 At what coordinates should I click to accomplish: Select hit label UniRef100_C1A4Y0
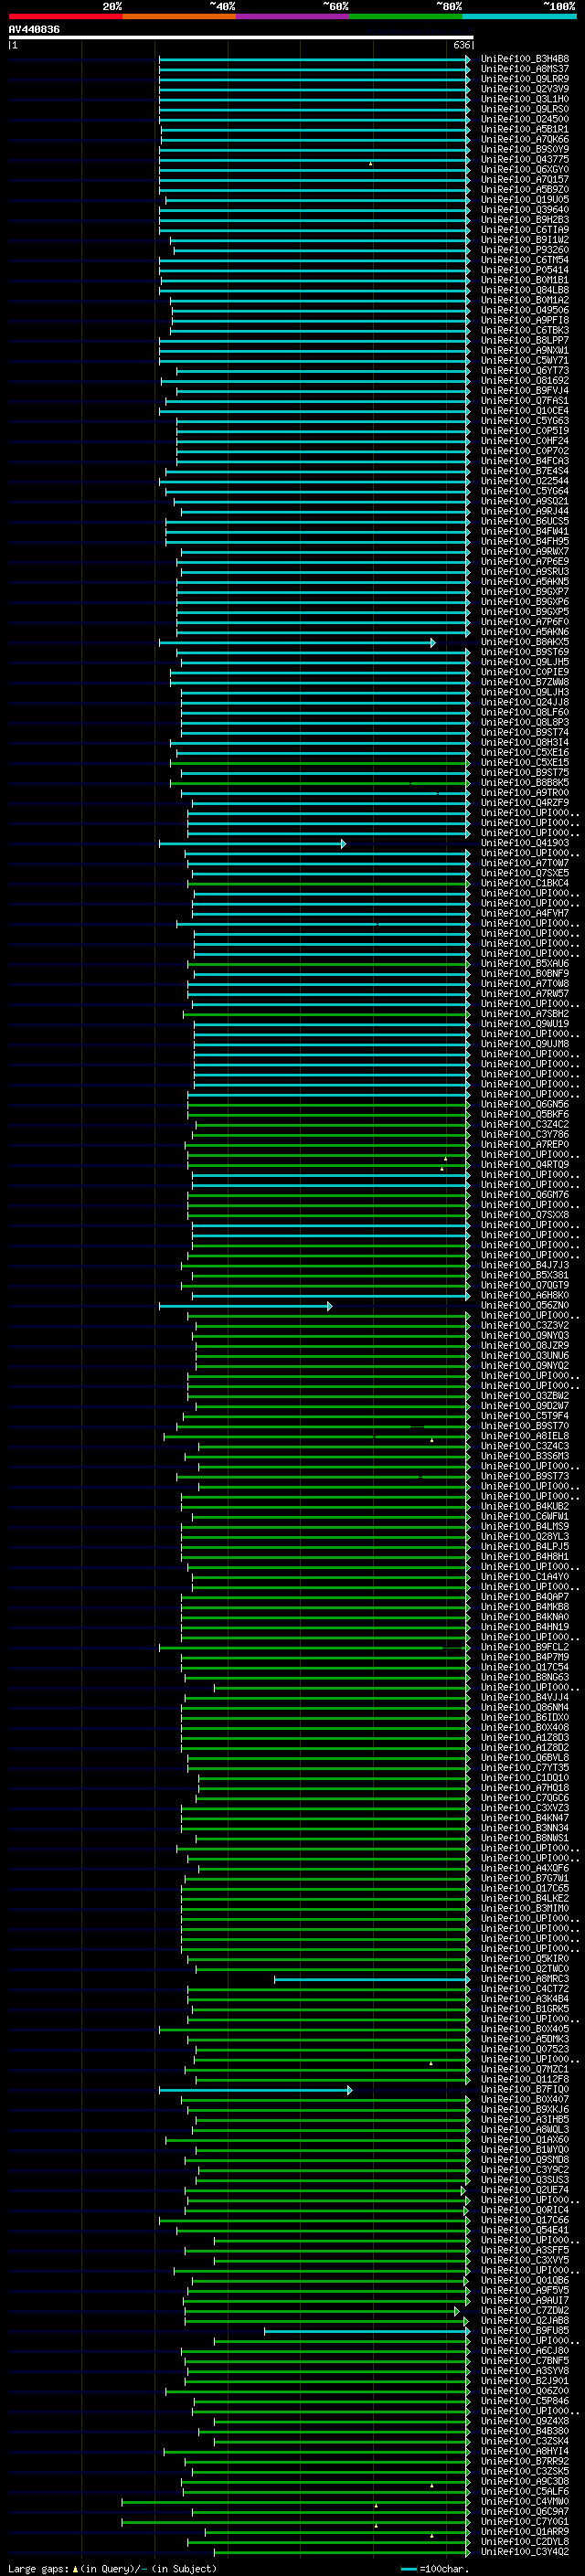(x=525, y=1576)
